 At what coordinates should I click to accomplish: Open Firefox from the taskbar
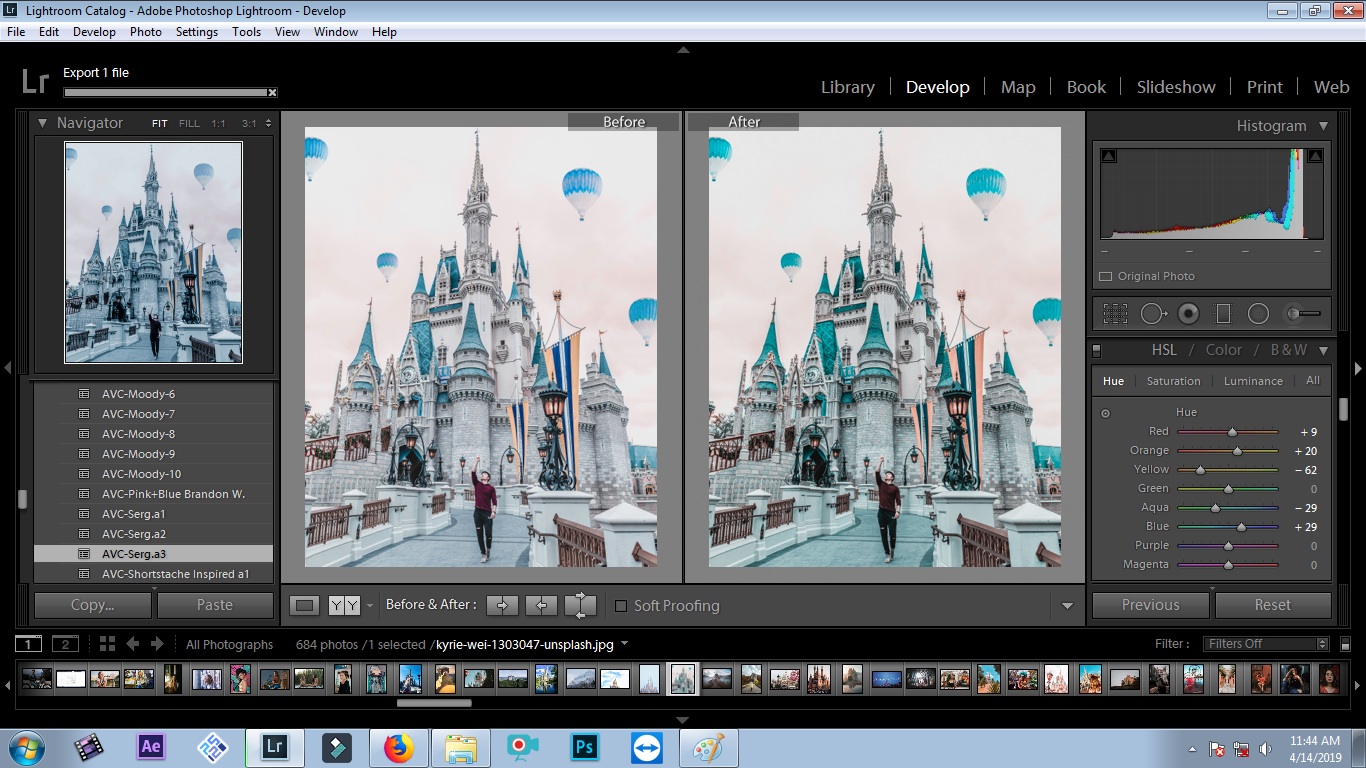397,748
